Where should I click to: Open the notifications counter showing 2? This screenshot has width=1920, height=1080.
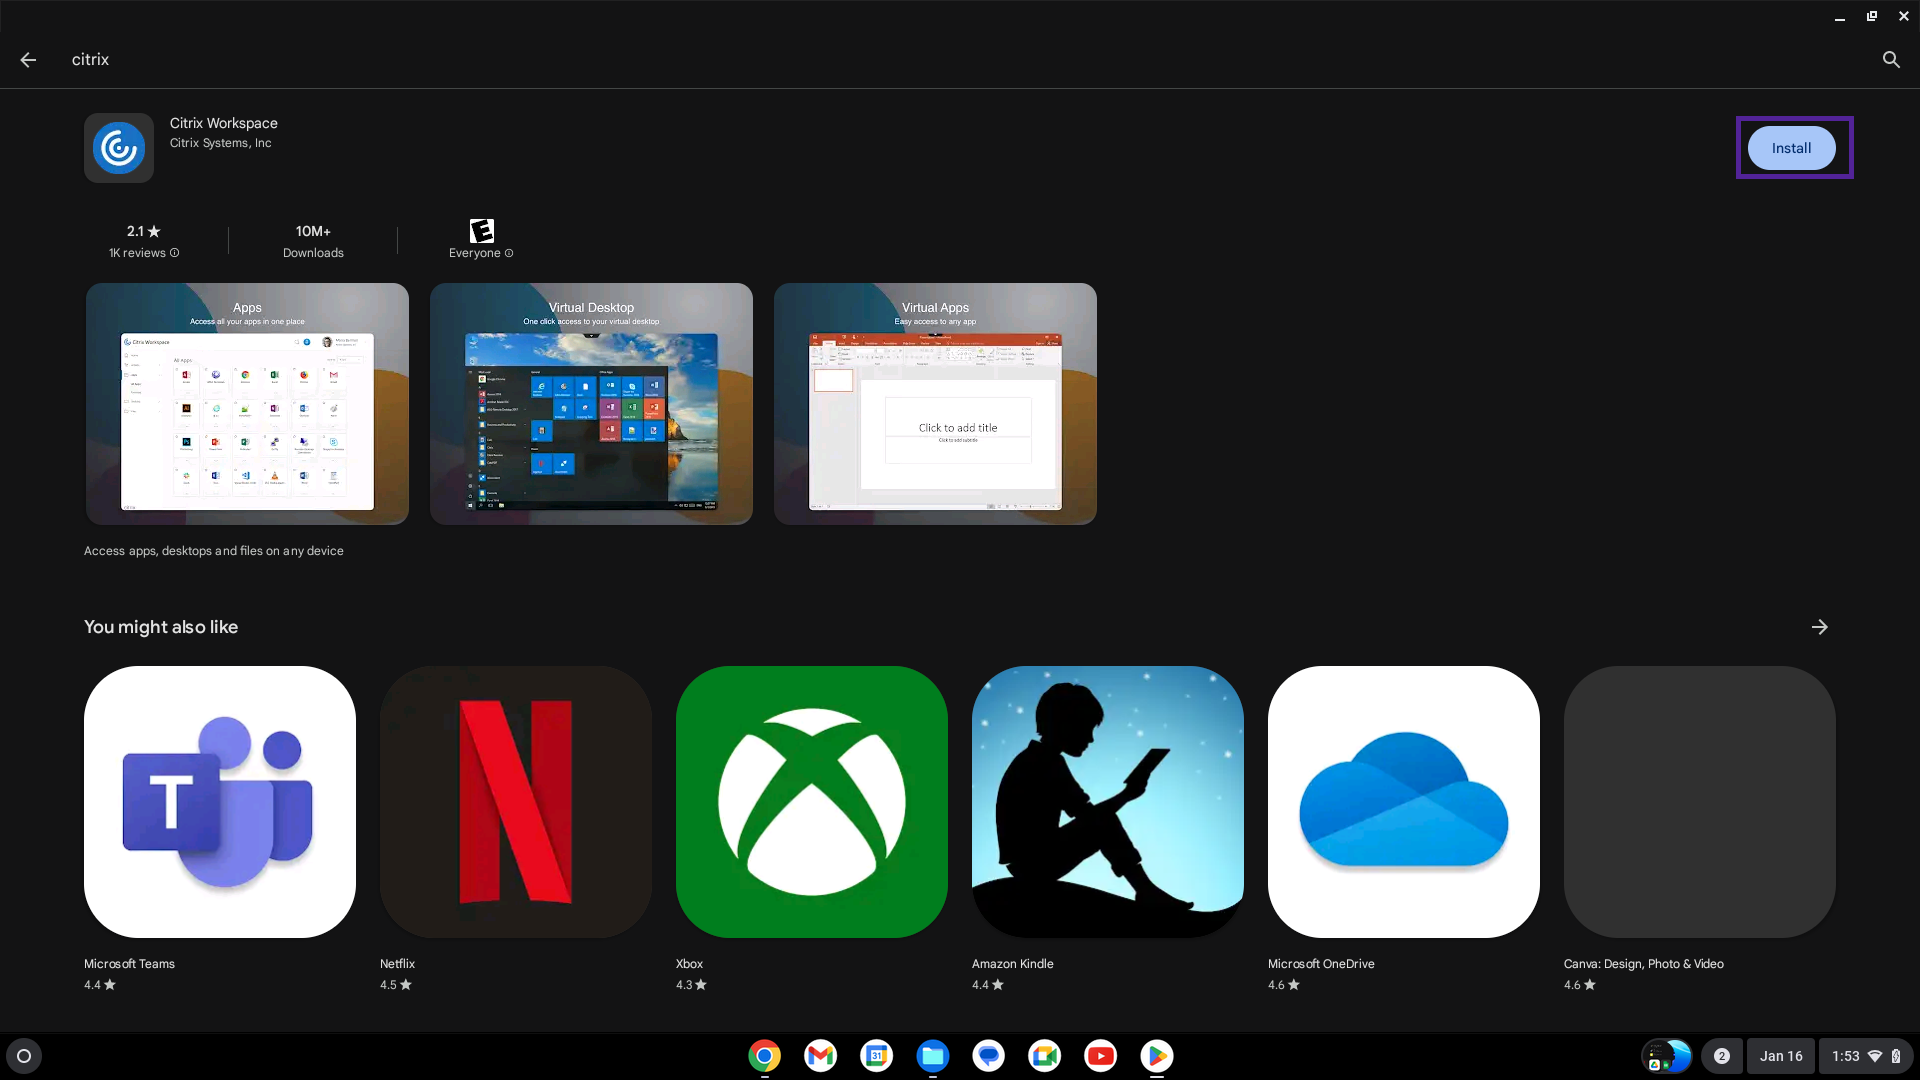point(1721,1056)
